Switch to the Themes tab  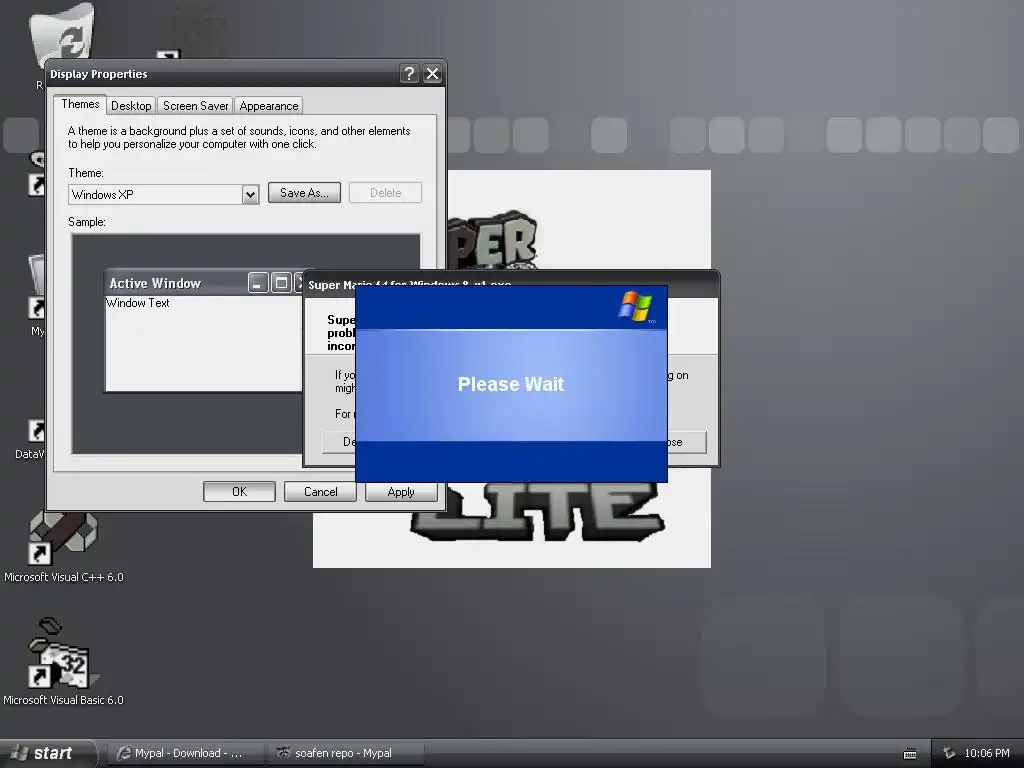point(80,104)
